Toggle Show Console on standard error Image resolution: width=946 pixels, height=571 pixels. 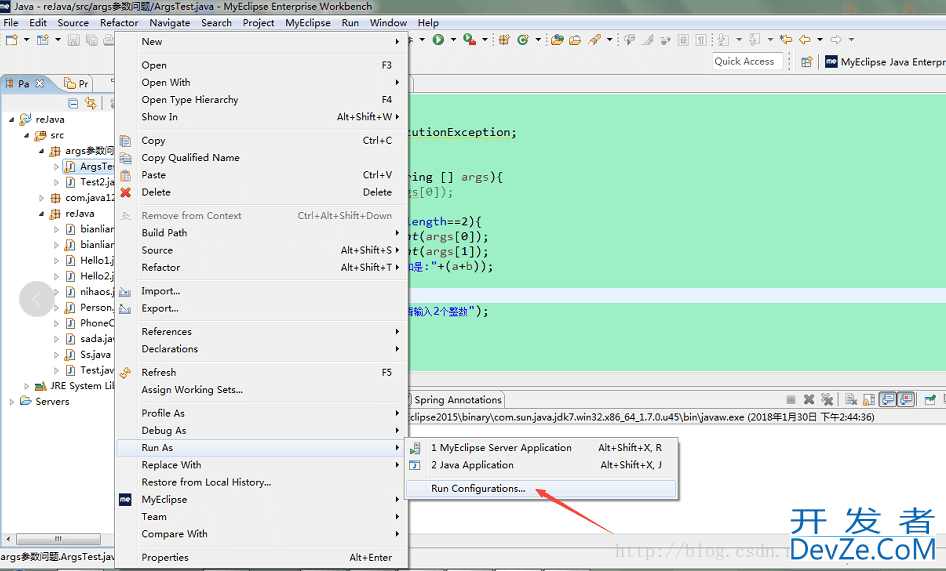point(906,400)
